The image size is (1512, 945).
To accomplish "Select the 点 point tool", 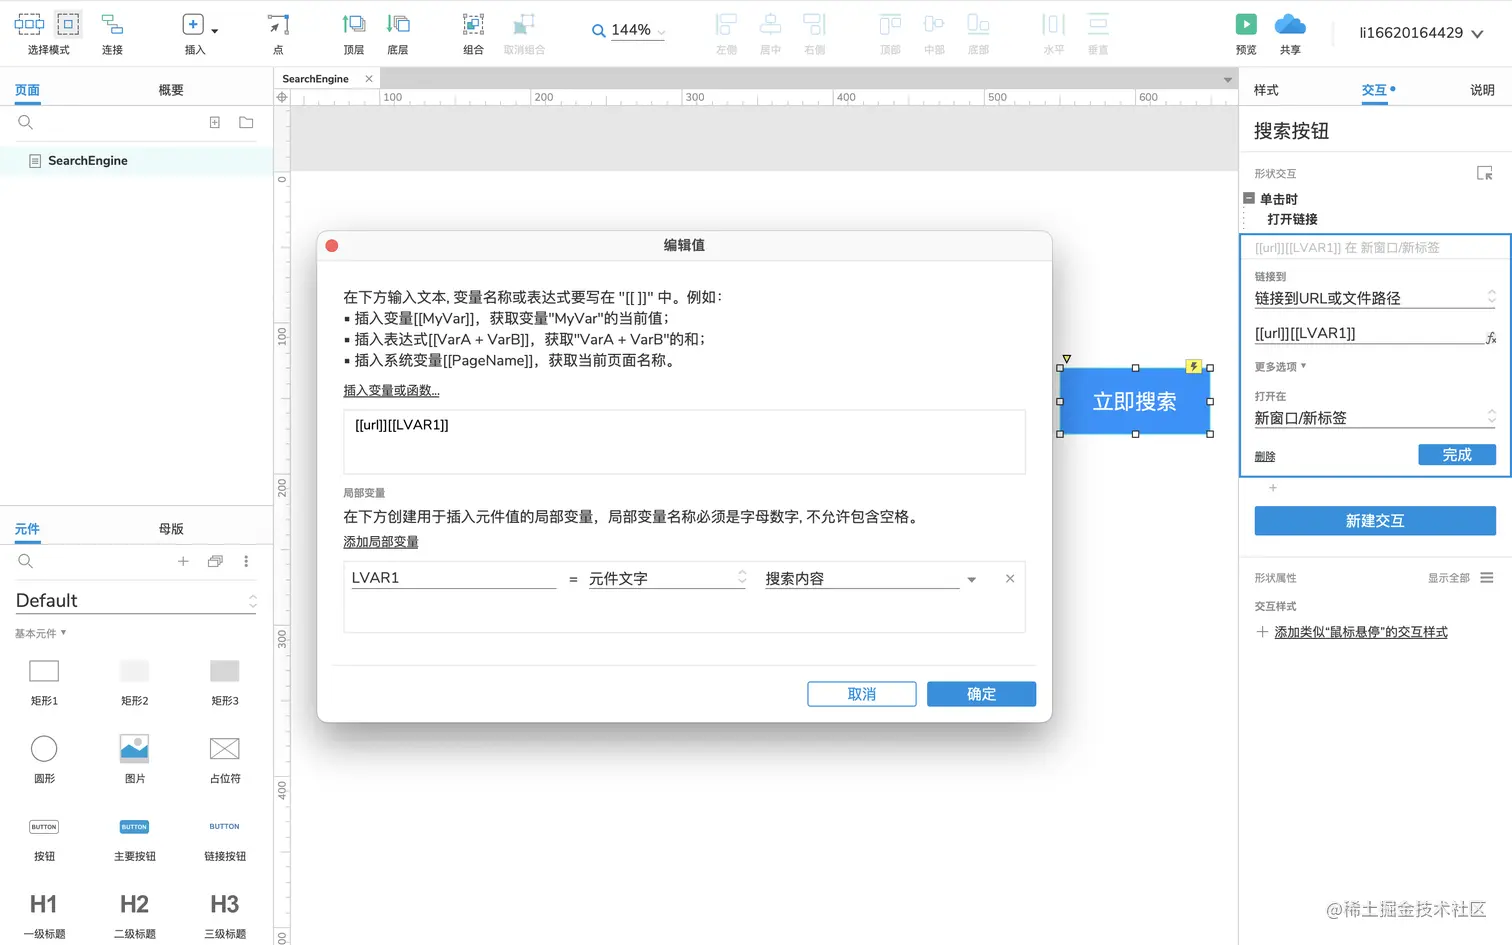I will point(278,24).
